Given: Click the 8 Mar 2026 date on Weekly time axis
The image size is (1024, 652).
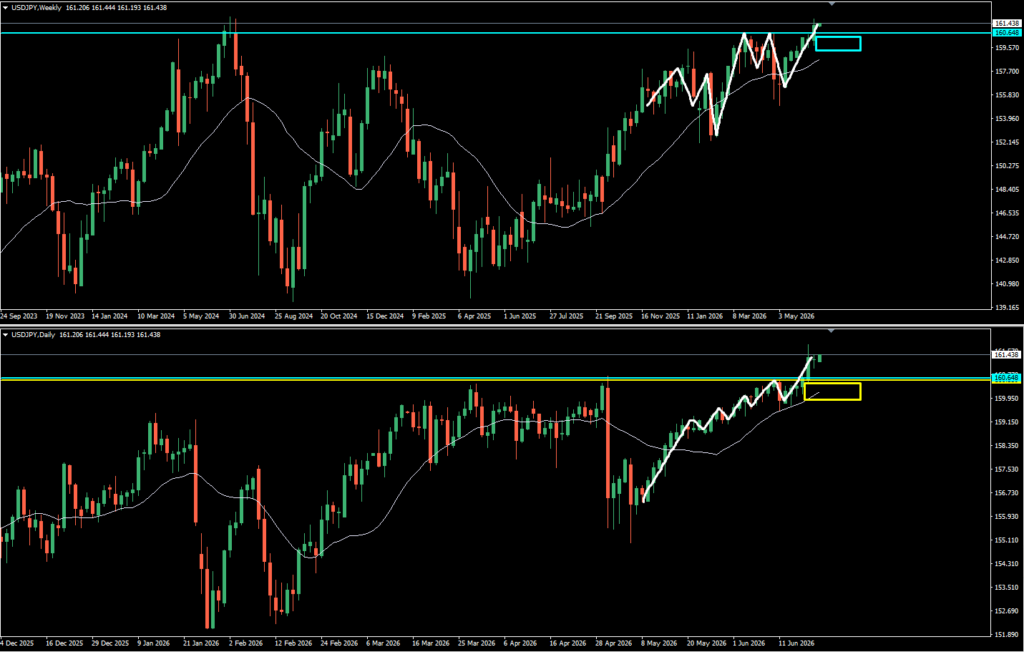Looking at the screenshot, I should (x=749, y=316).
